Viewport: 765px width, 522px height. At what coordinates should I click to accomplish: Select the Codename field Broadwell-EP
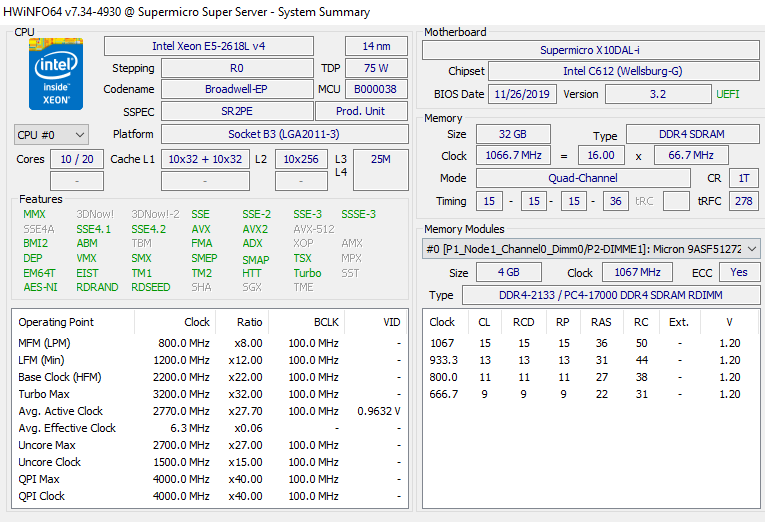[x=237, y=89]
